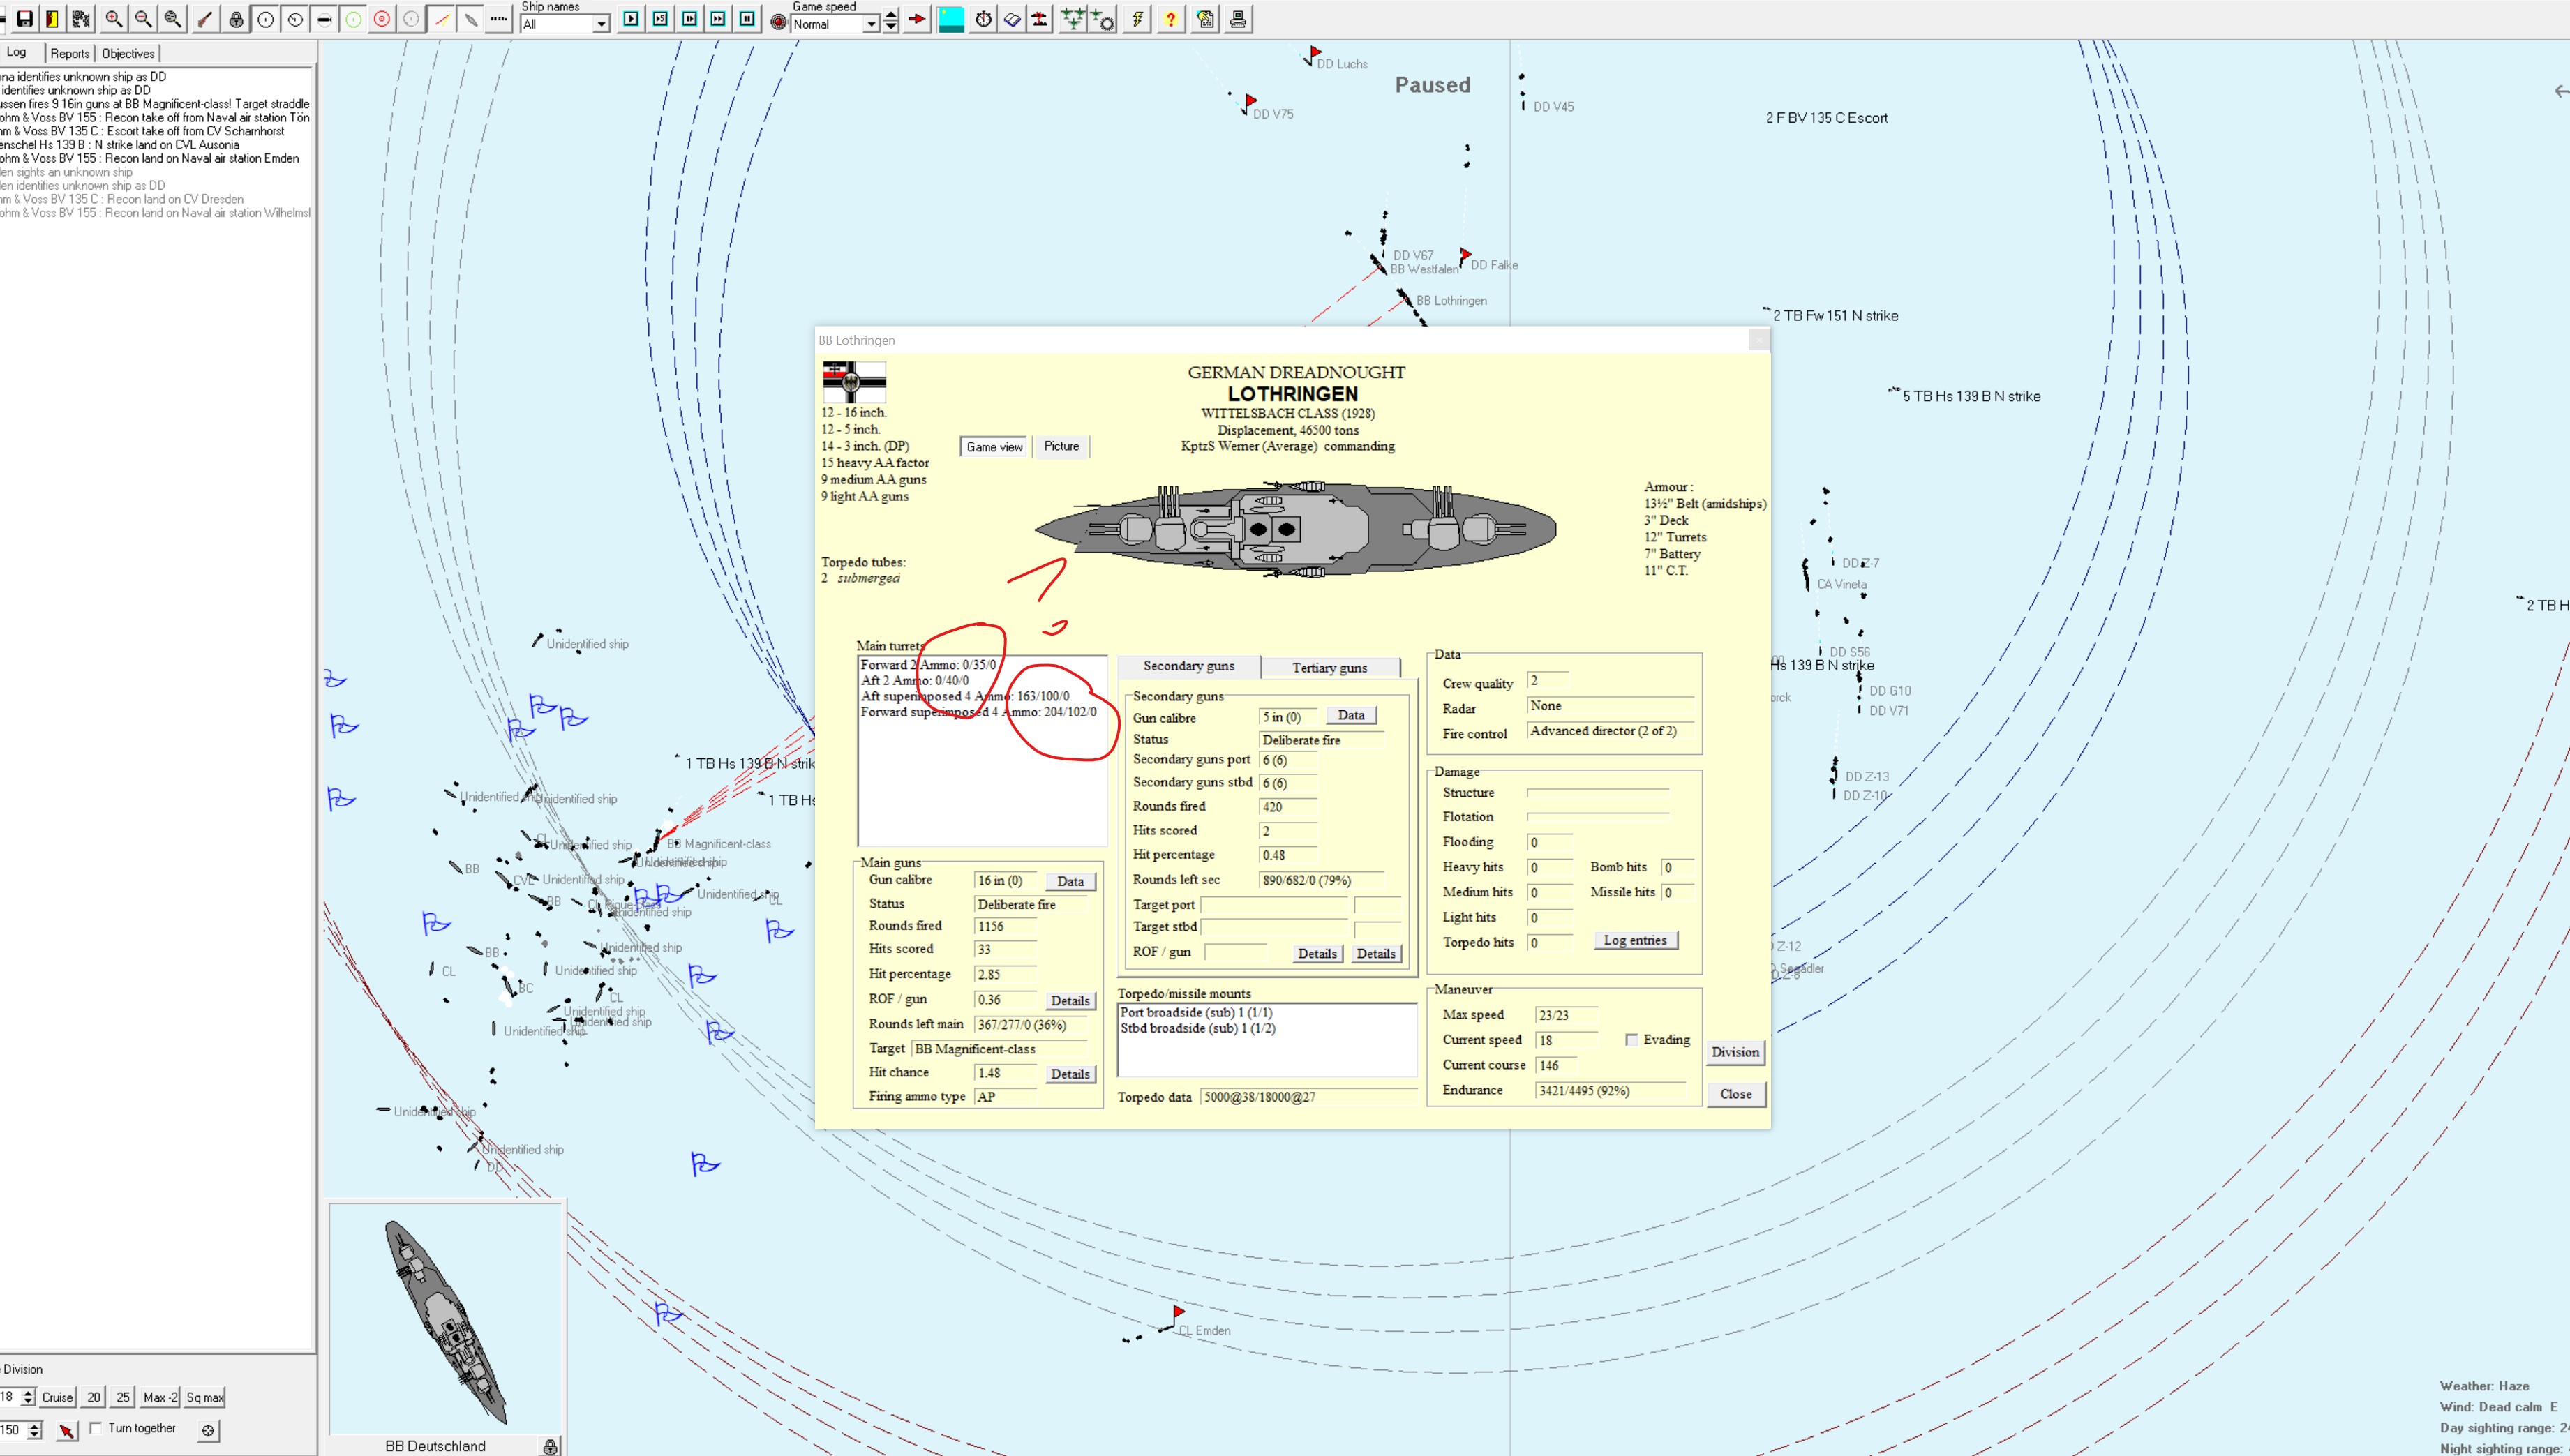The image size is (2570, 1456).
Task: Click the red course arrow button
Action: tap(66, 1431)
